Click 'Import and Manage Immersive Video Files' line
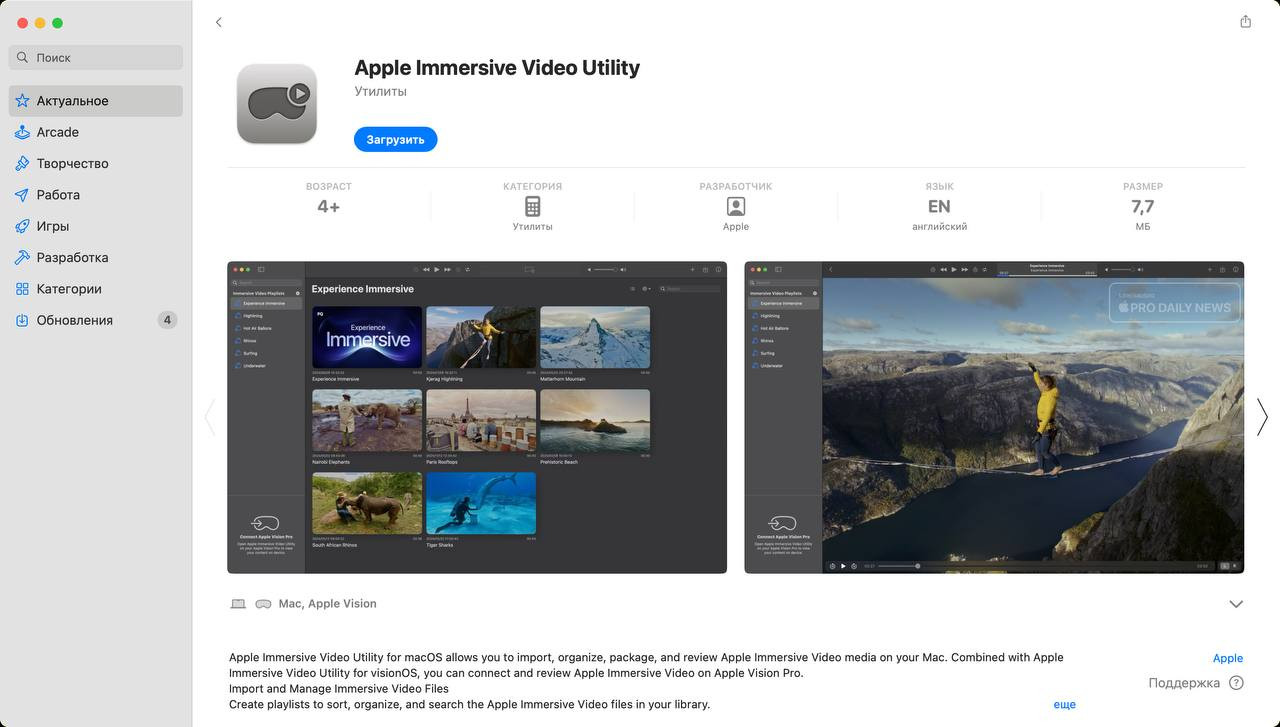 pos(339,689)
